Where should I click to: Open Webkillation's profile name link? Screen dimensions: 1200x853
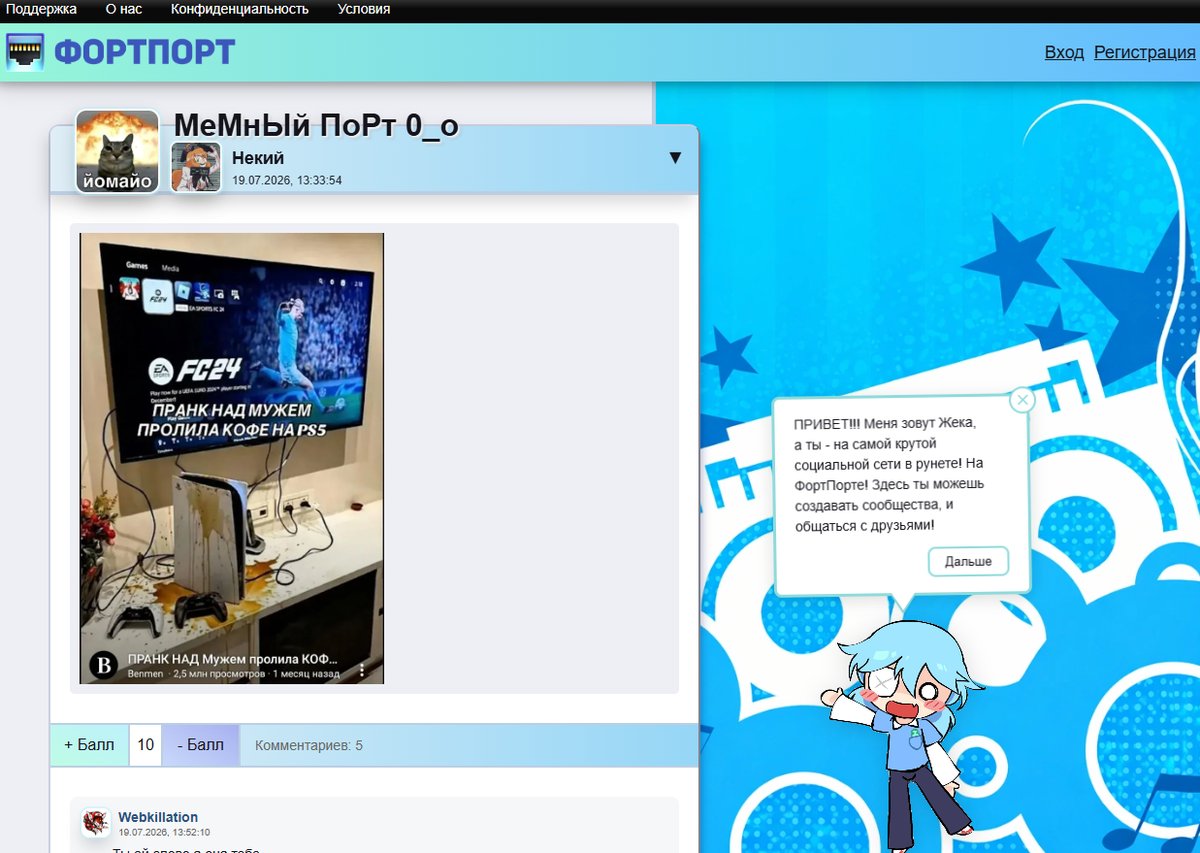click(x=158, y=817)
